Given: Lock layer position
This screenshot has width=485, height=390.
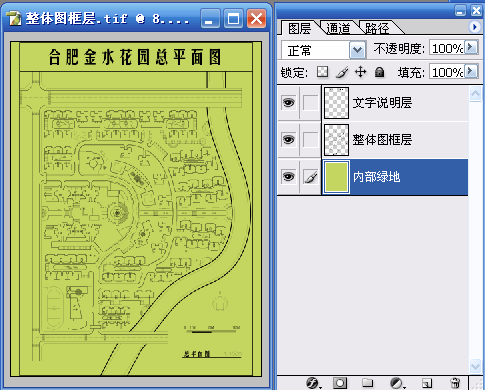Looking at the screenshot, I should [360, 72].
